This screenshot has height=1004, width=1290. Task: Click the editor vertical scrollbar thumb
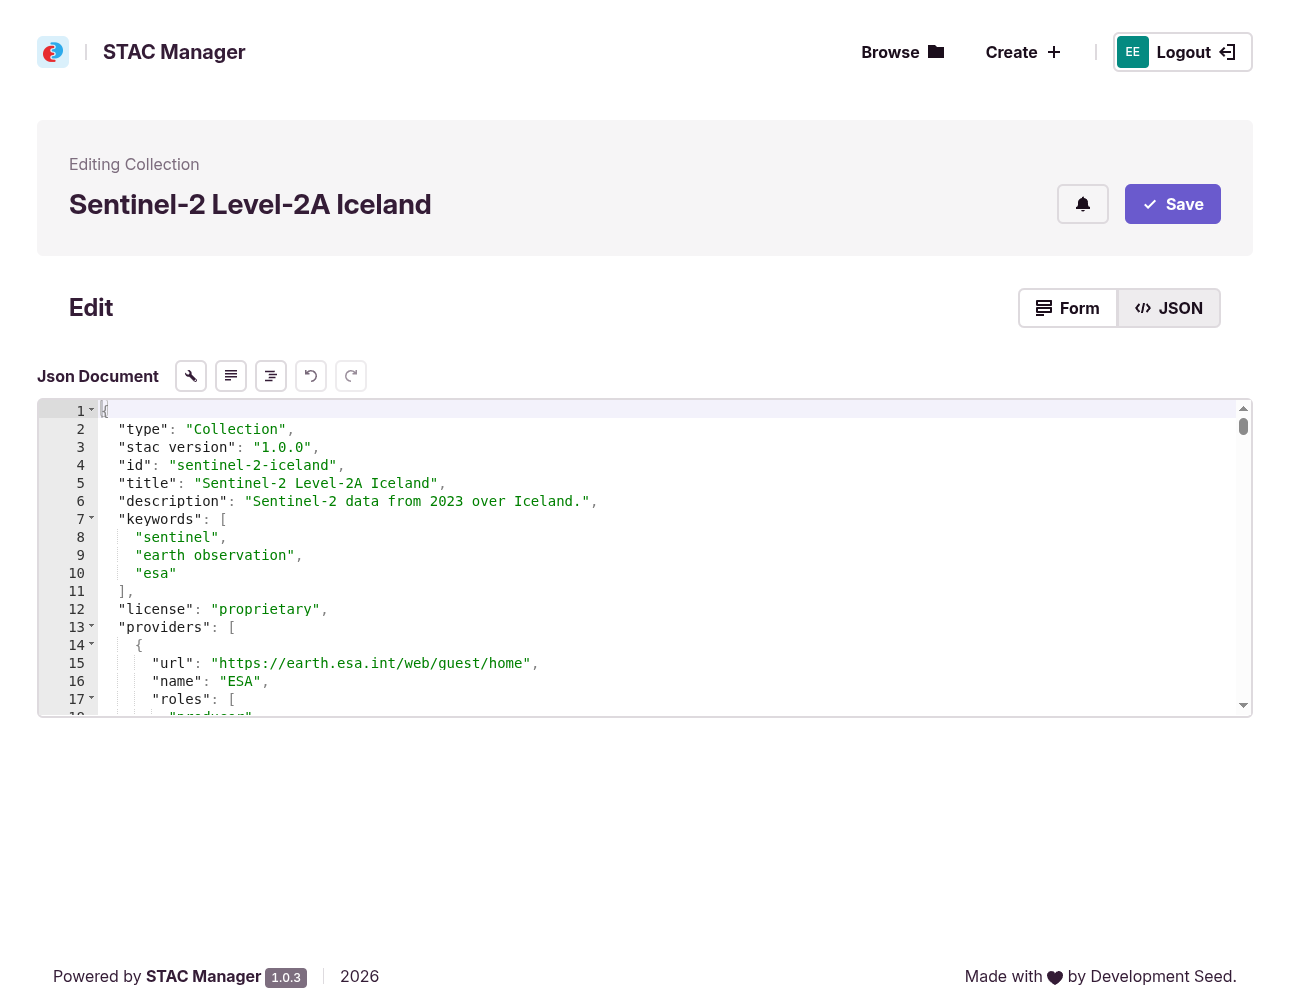1243,426
